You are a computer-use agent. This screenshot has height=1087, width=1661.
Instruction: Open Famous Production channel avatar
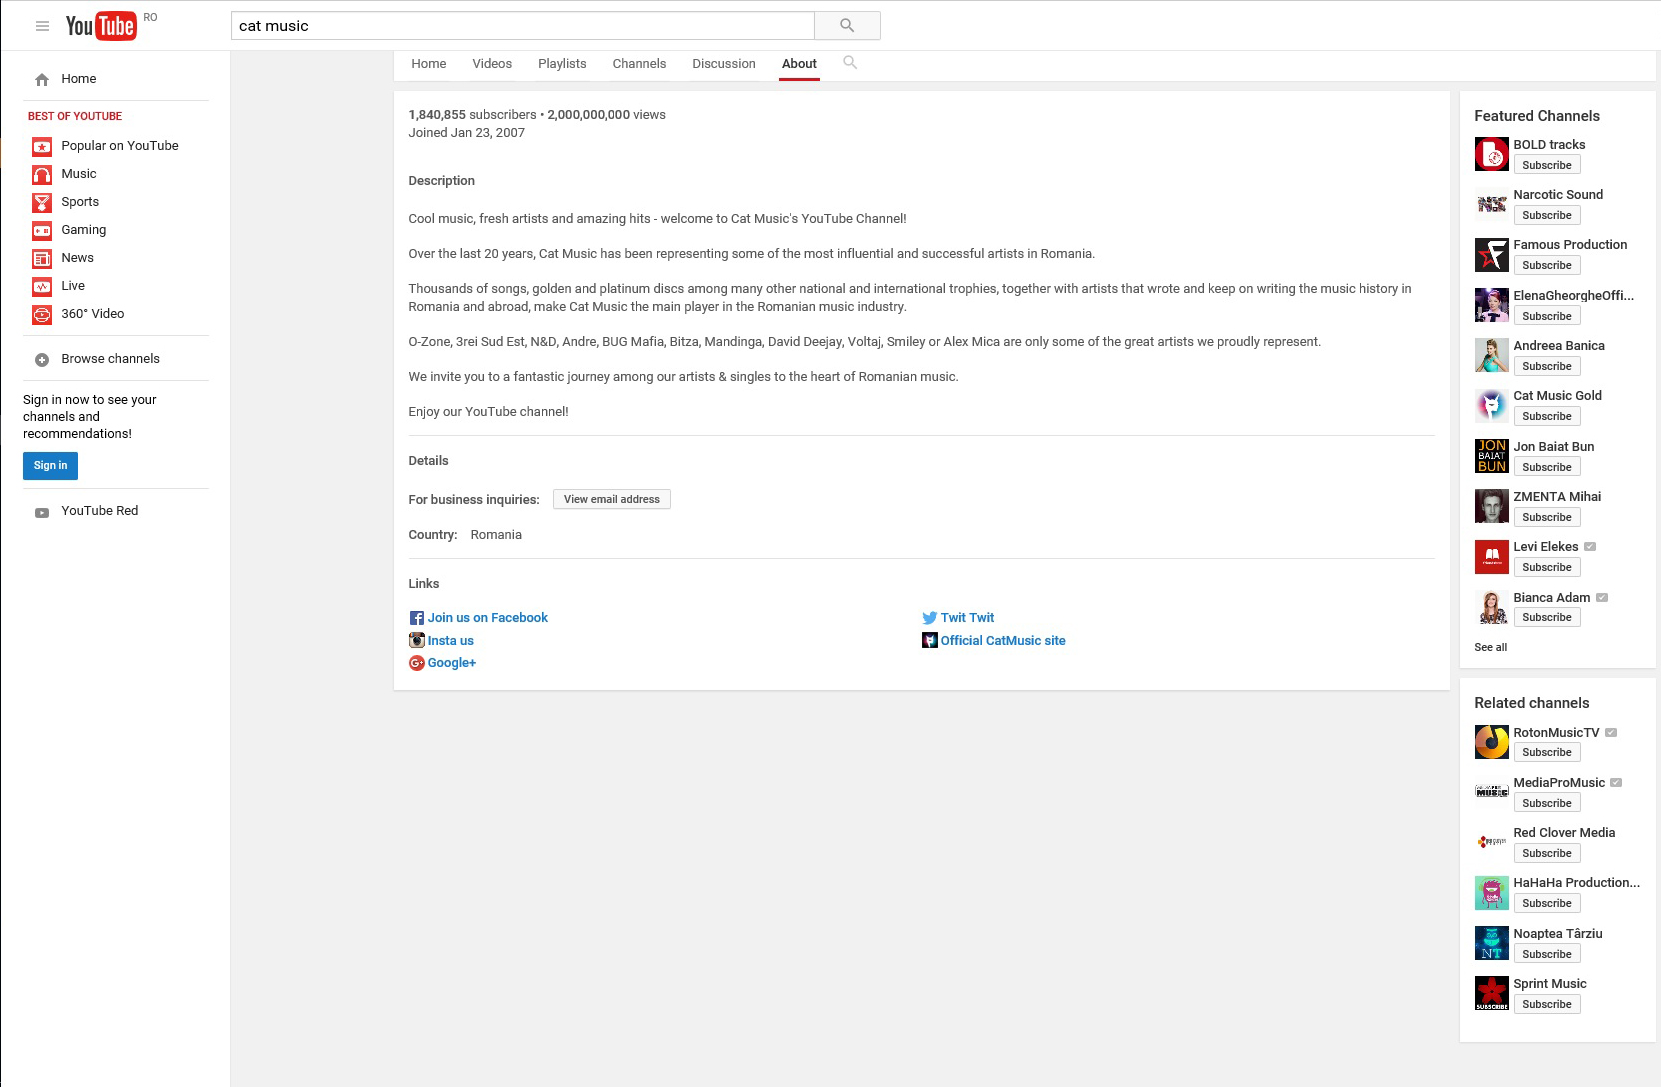pyautogui.click(x=1492, y=255)
